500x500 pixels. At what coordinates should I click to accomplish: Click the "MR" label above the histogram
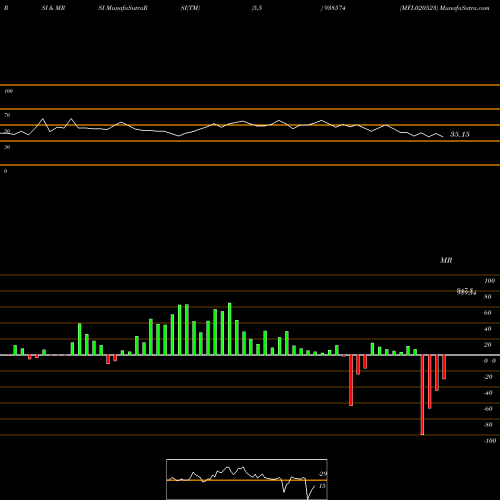pos(446,260)
